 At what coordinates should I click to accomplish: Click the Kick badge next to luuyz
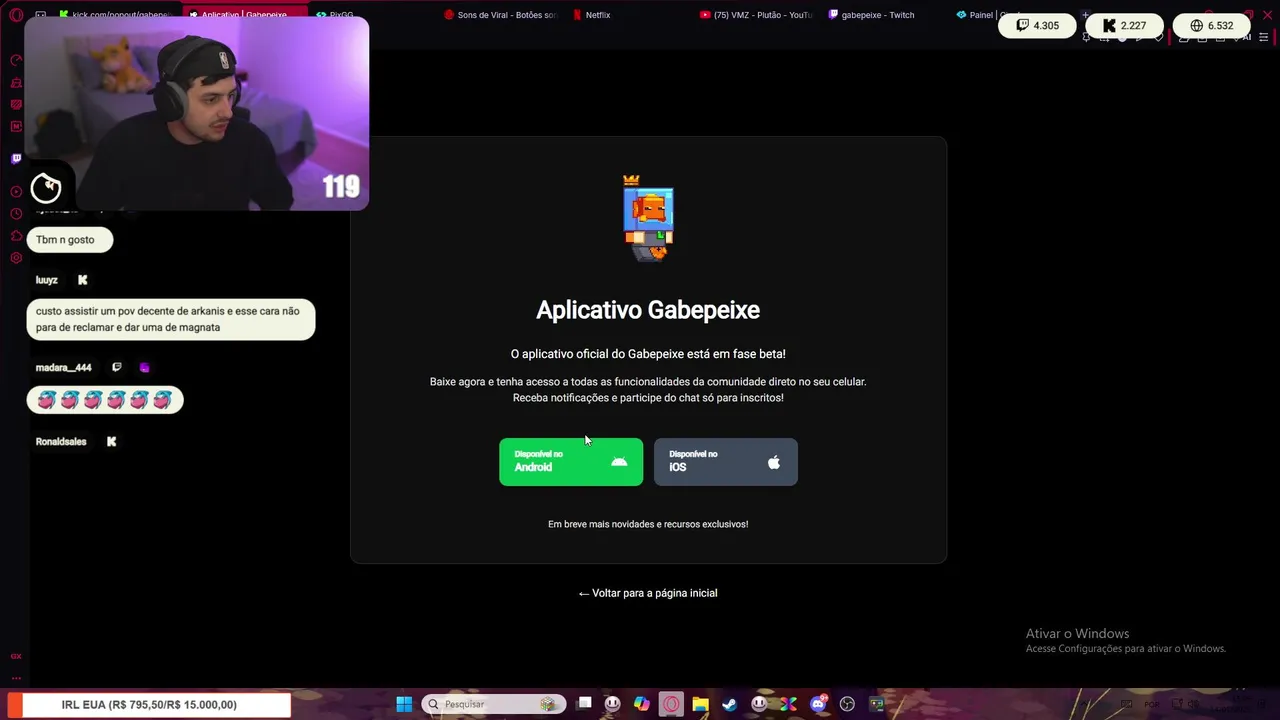(x=83, y=280)
